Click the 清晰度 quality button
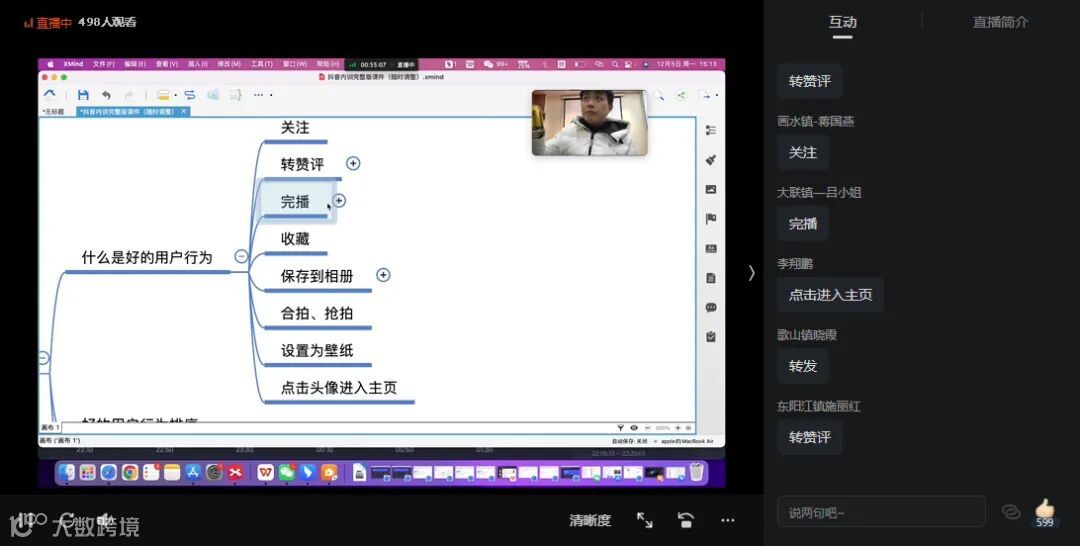 click(x=590, y=521)
